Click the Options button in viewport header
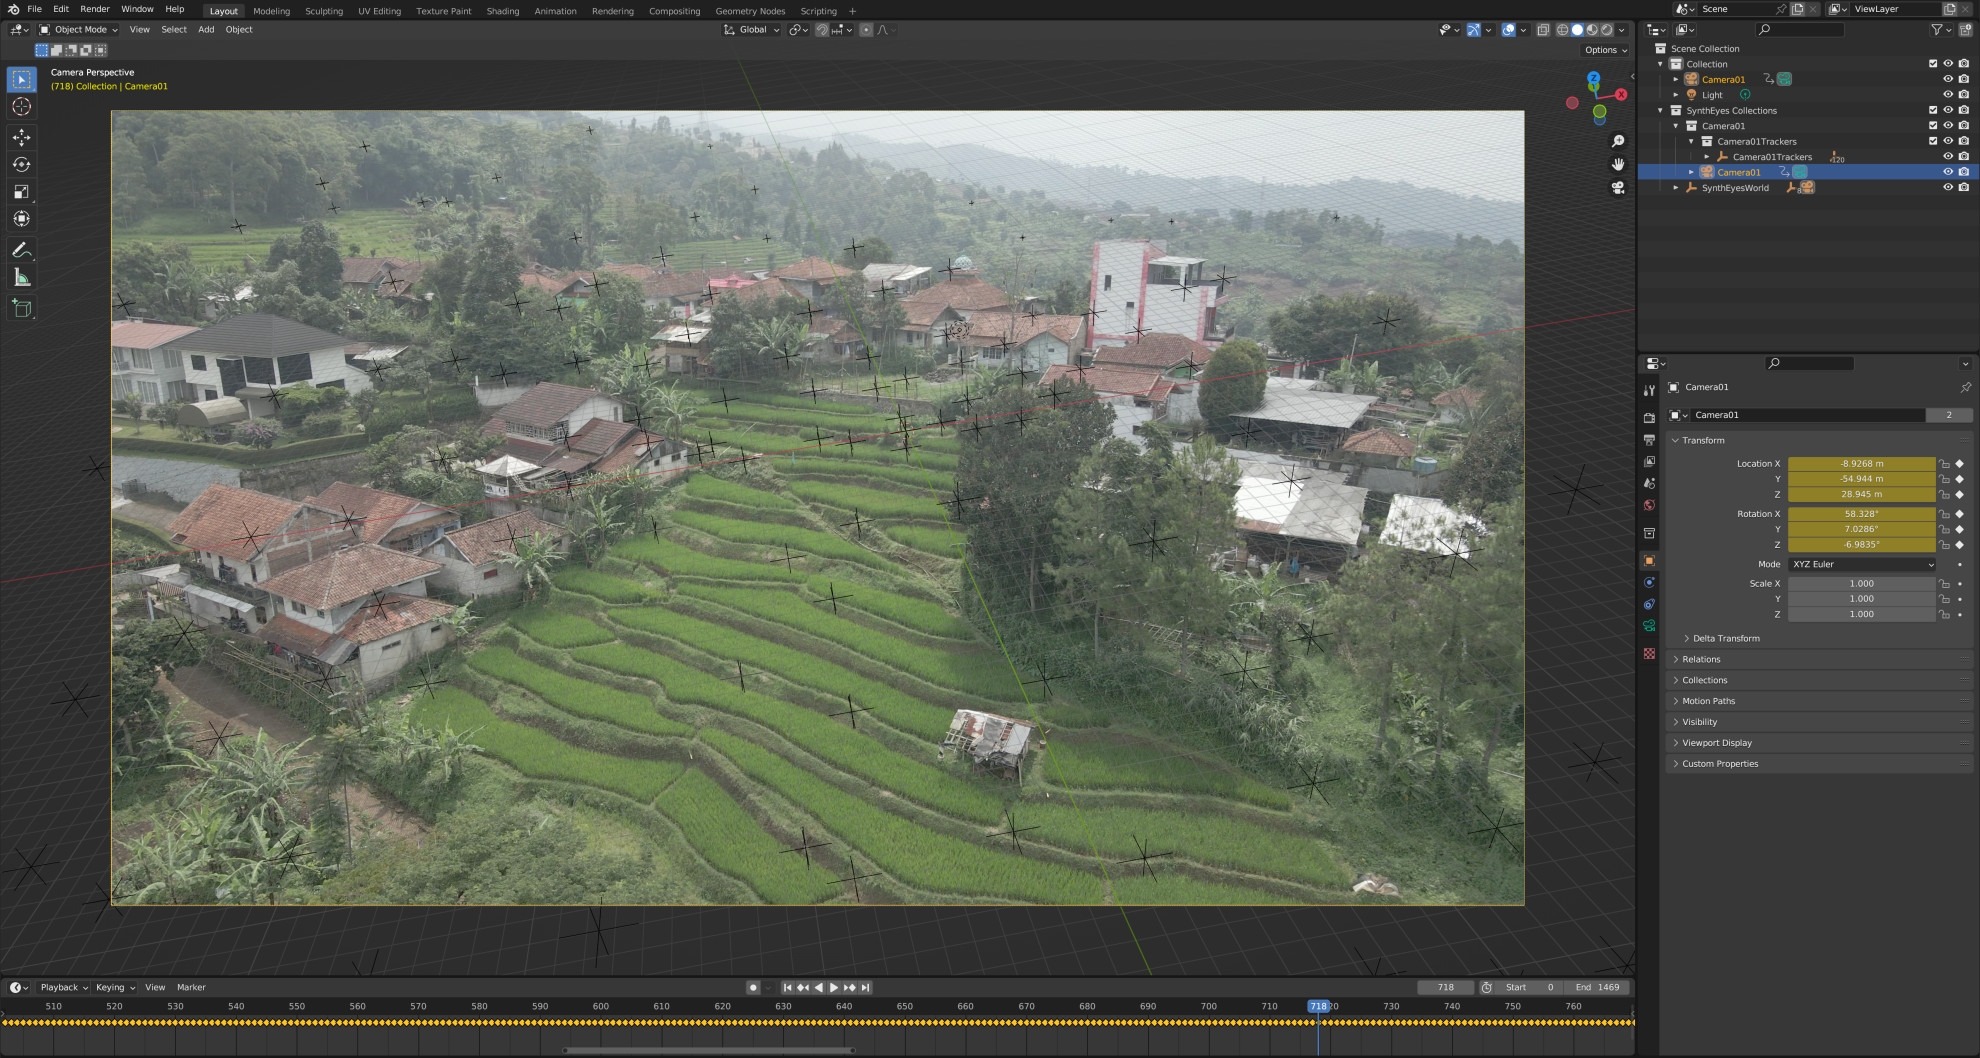 point(1604,50)
